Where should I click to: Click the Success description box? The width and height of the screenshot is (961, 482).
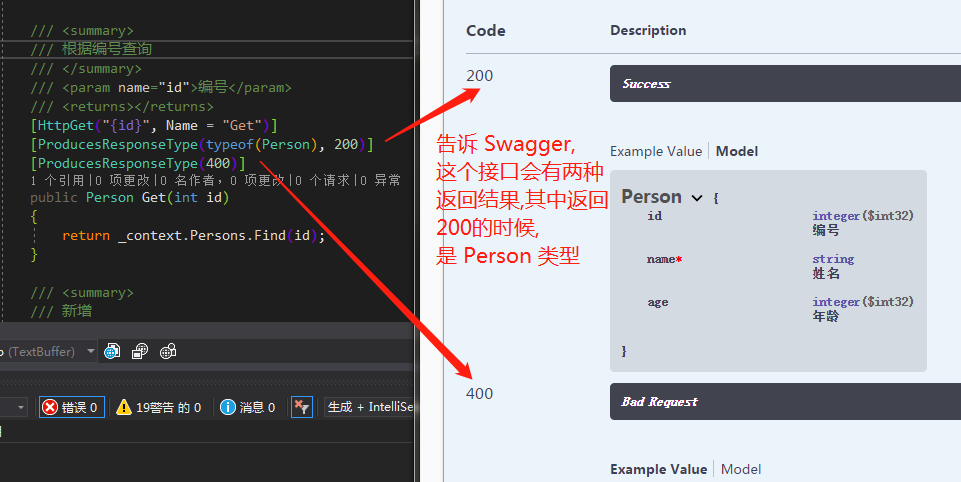click(x=785, y=83)
